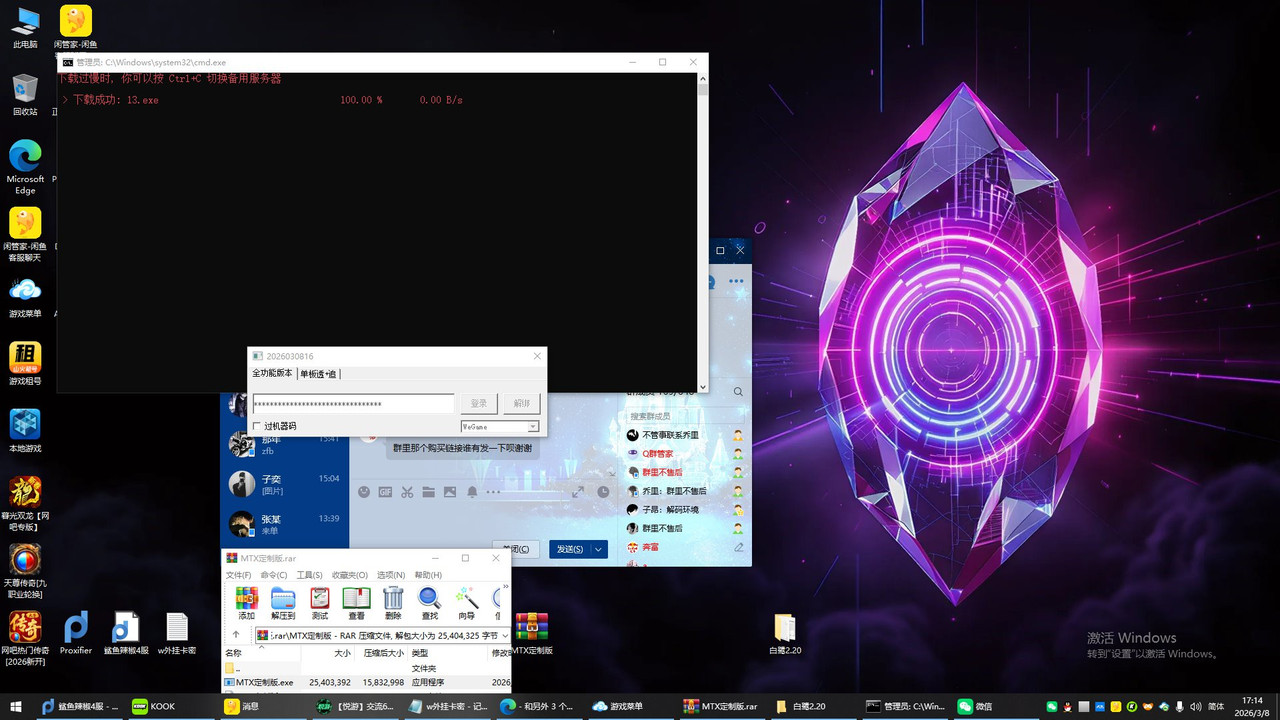Open the 文件(F) menu in WinRAR
The height and width of the screenshot is (720, 1280).
point(238,575)
